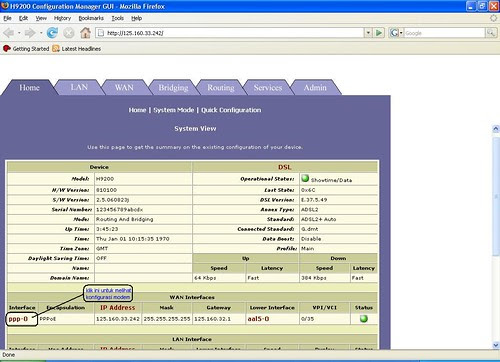Open the address bar history dropdown
The width and height of the screenshot is (500, 362).
(x=368, y=33)
